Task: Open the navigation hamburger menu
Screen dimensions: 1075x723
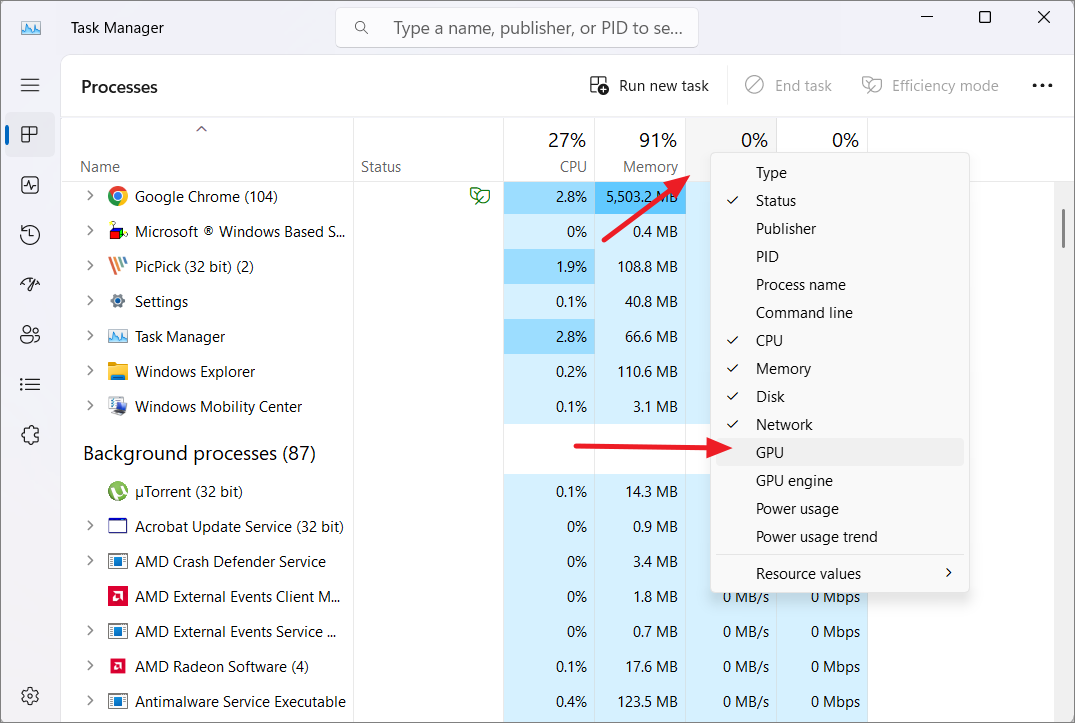Action: point(30,85)
